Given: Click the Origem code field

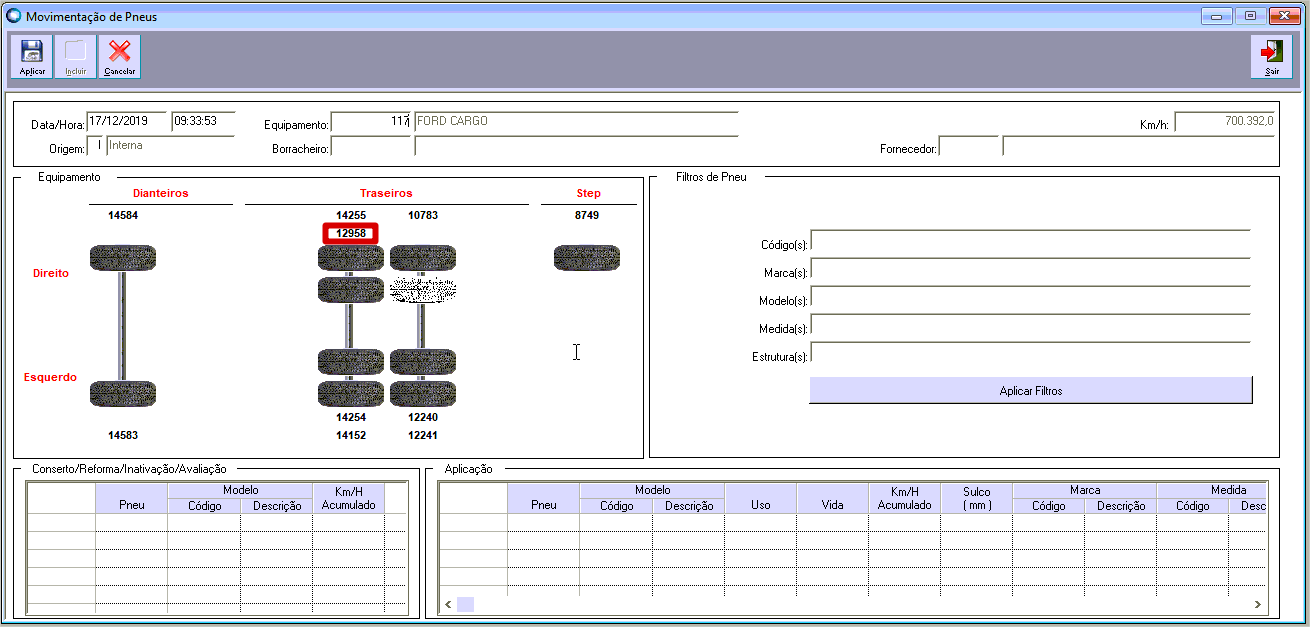Looking at the screenshot, I should pyautogui.click(x=95, y=146).
